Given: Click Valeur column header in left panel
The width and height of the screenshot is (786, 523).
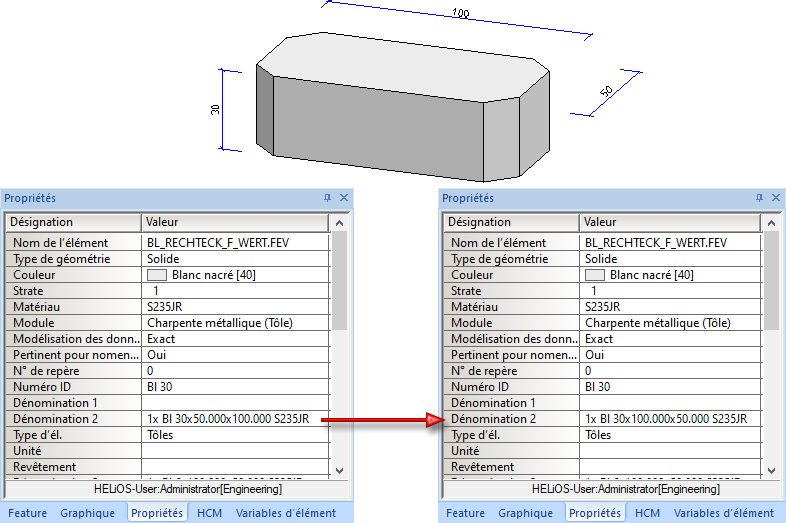Looking at the screenshot, I should (235, 222).
